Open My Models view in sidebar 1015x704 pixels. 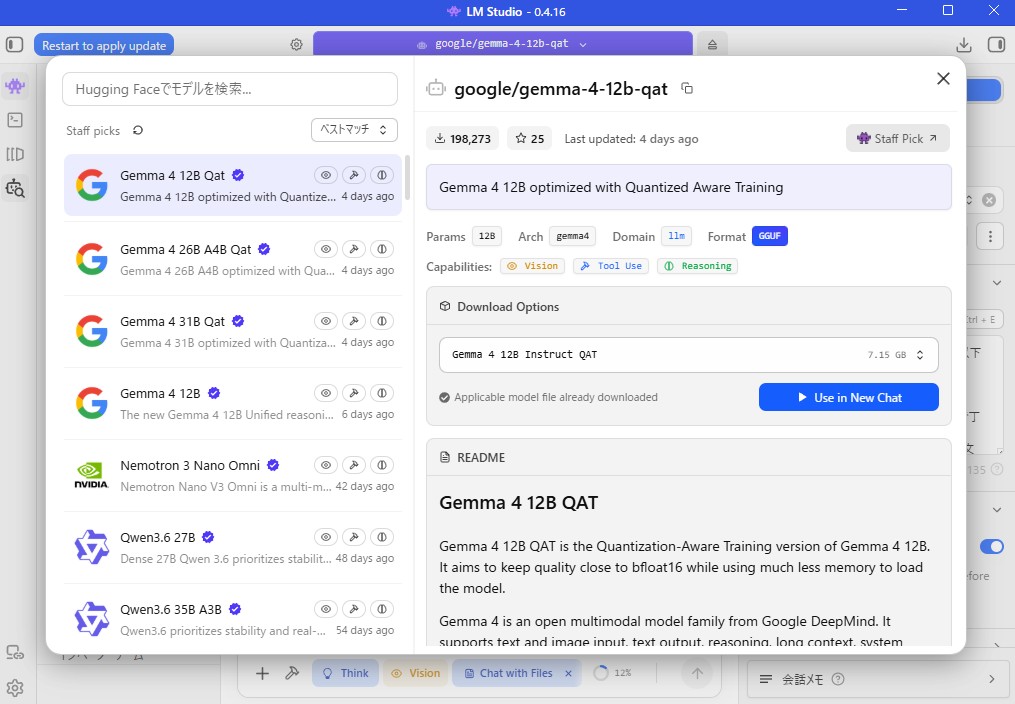15,155
